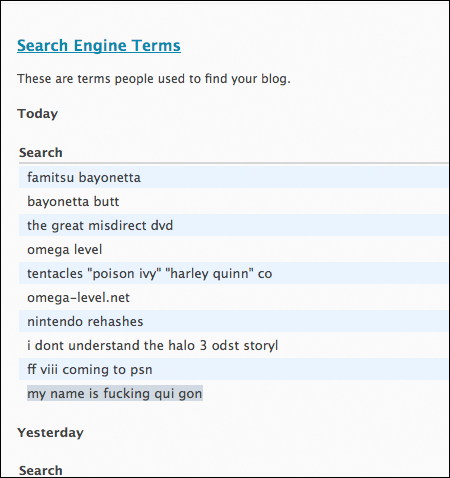Click the 'bayonetta butt' search term
The width and height of the screenshot is (450, 478).
tap(73, 202)
